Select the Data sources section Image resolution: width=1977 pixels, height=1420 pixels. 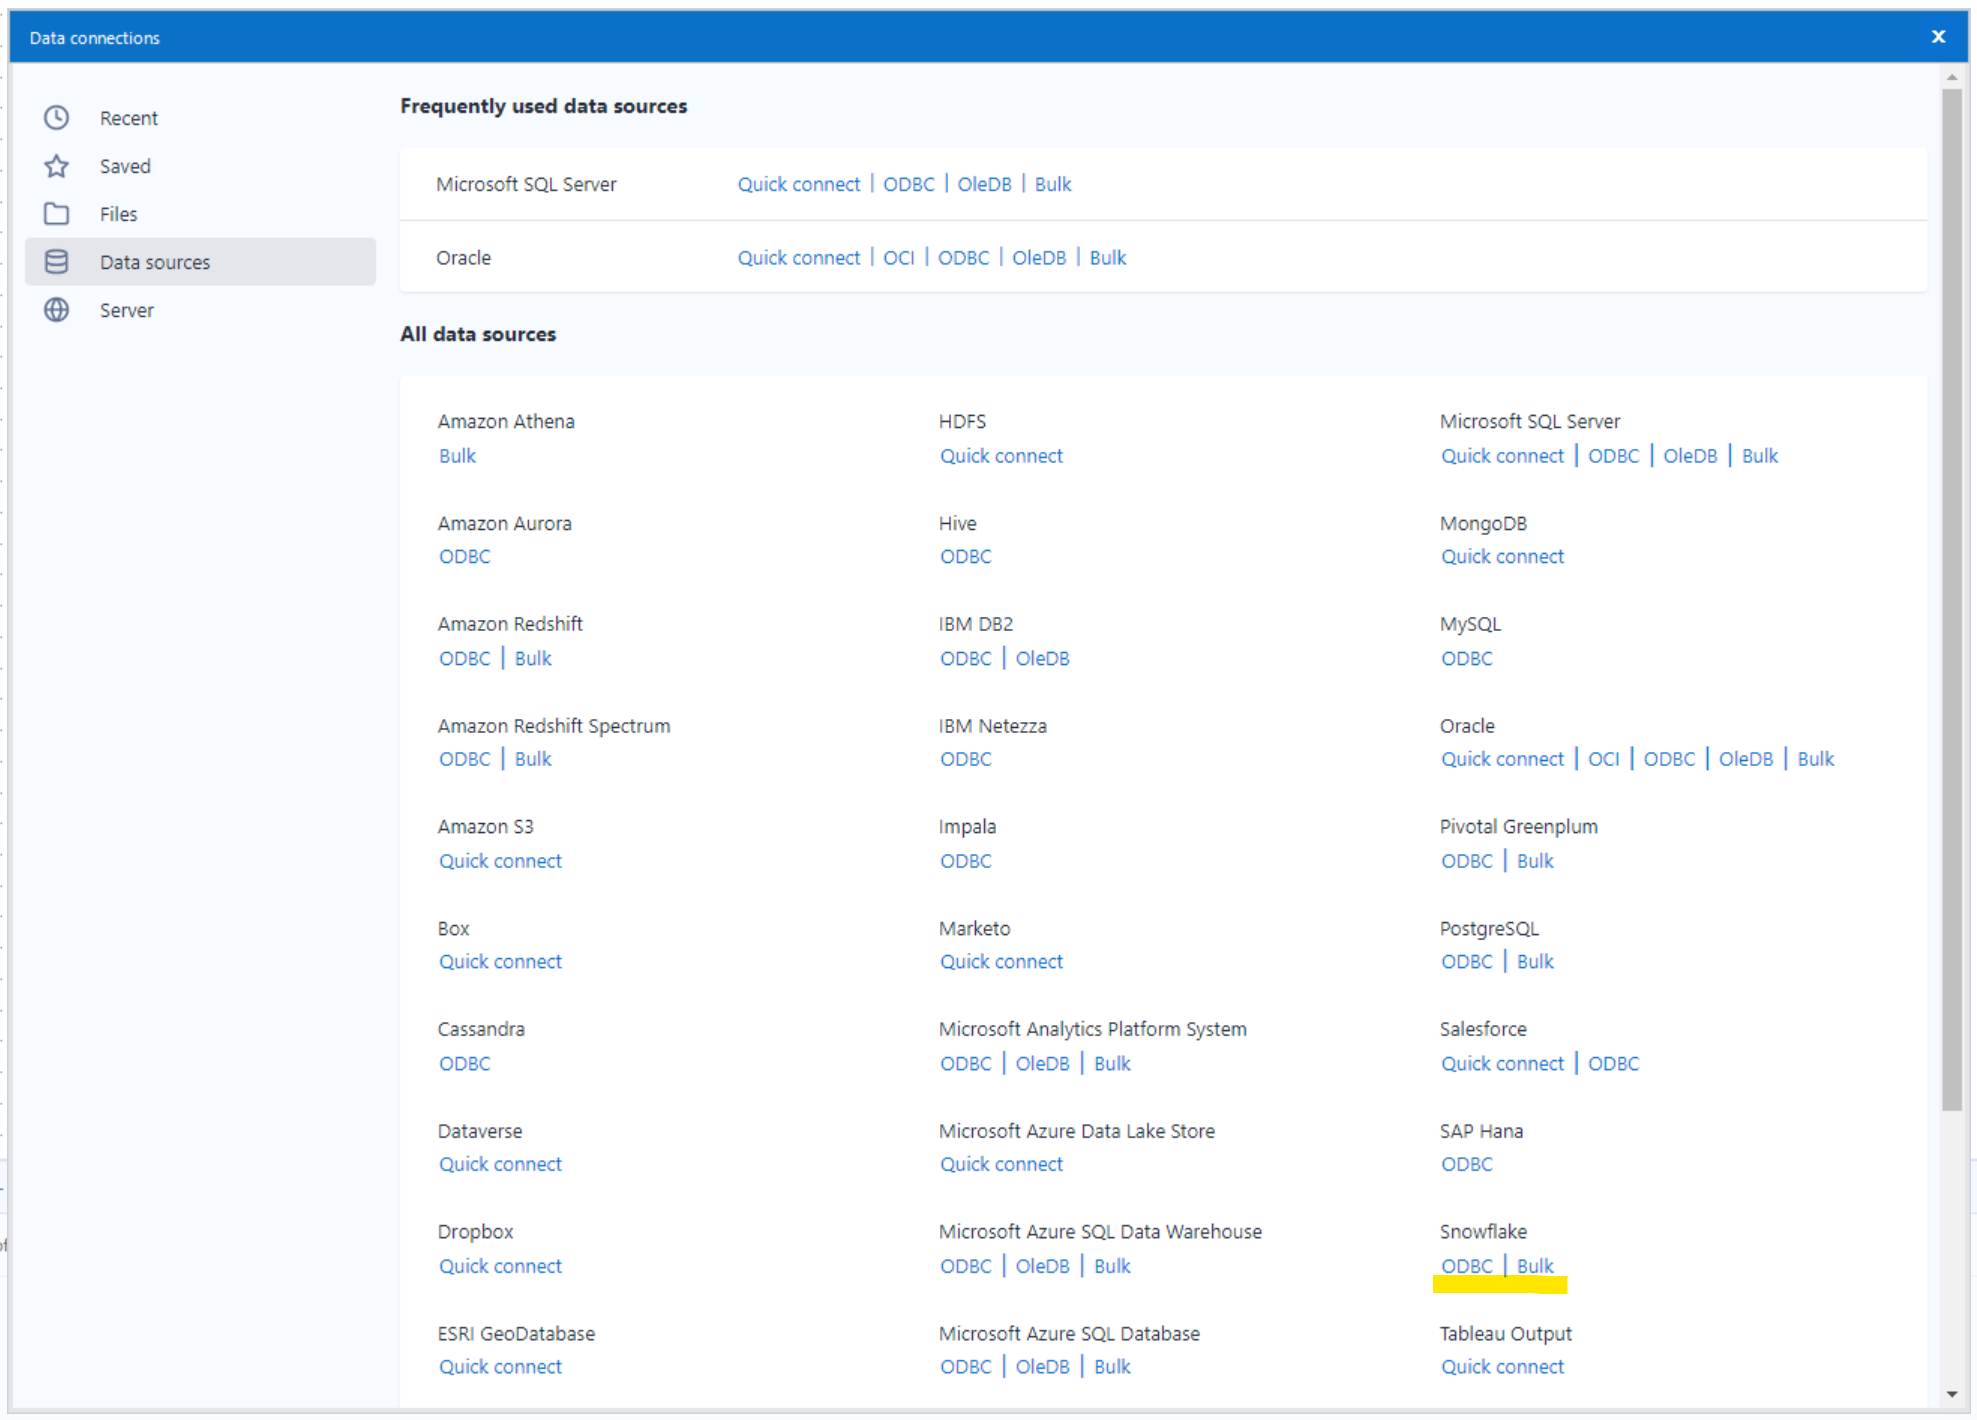pyautogui.click(x=200, y=262)
